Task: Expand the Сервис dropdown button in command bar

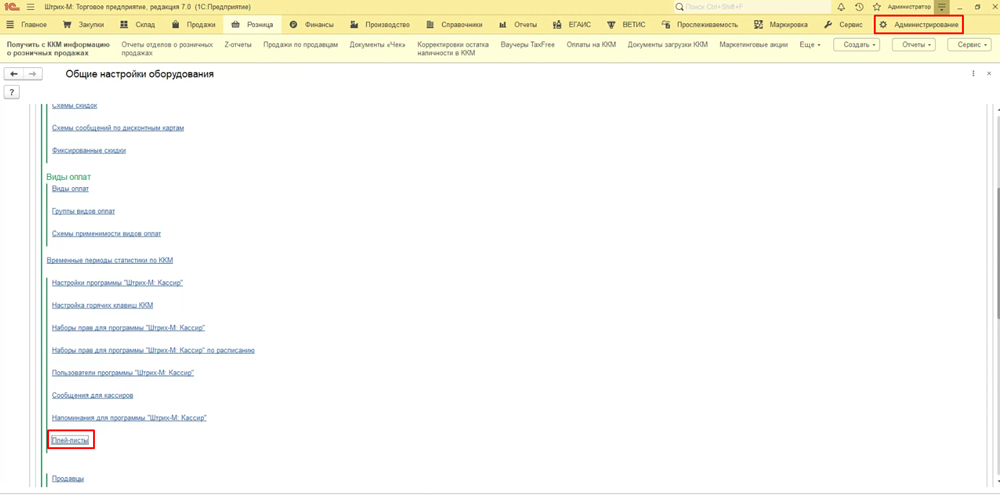Action: coord(971,45)
